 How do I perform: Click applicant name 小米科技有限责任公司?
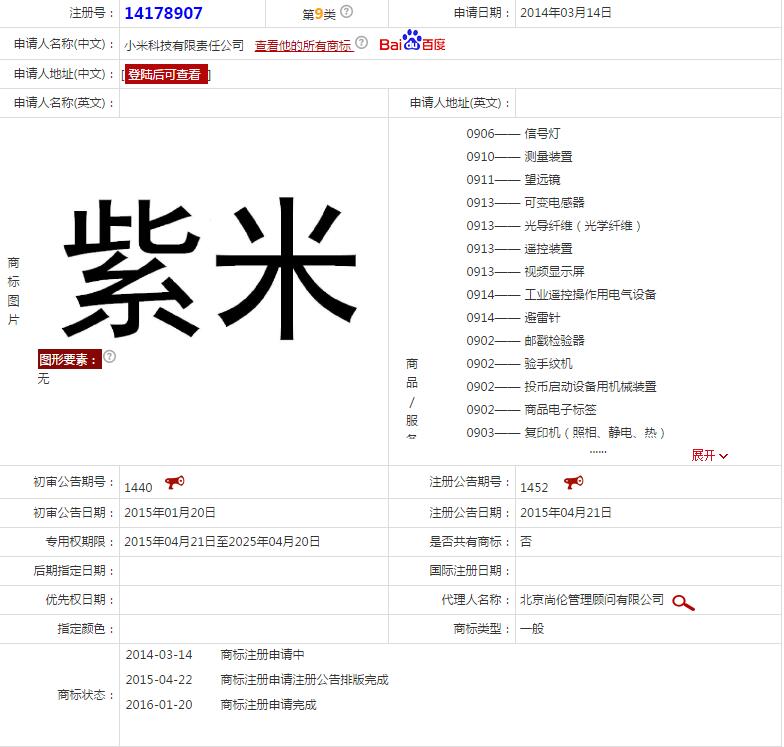[x=184, y=45]
